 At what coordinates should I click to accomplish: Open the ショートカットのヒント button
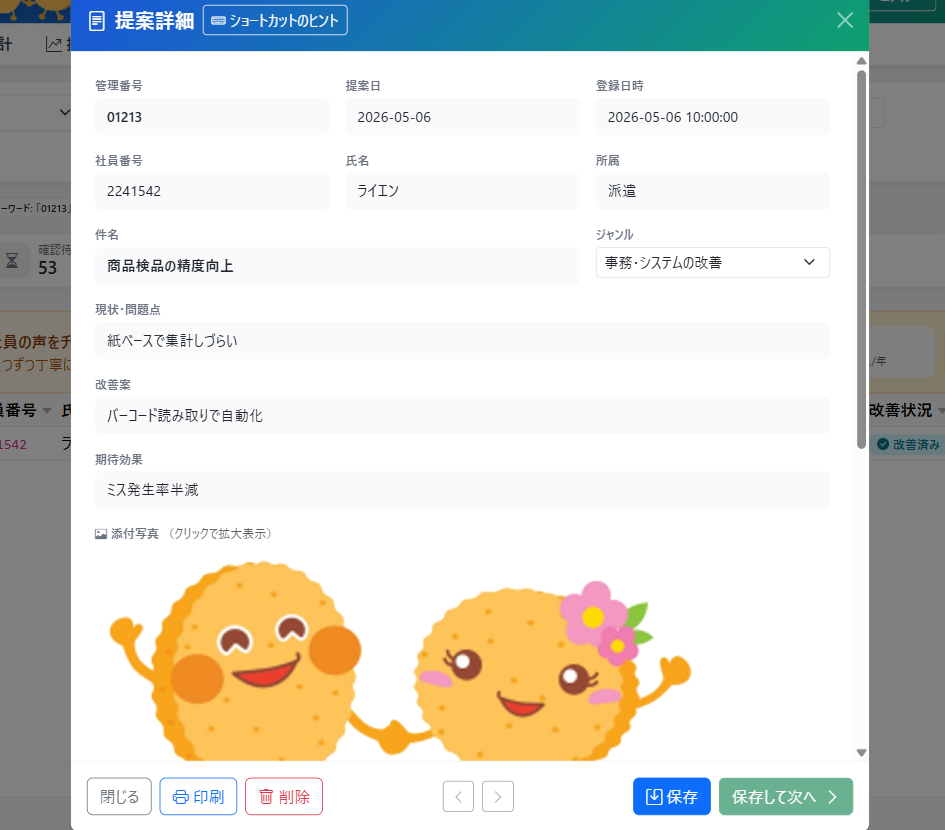click(x=275, y=20)
